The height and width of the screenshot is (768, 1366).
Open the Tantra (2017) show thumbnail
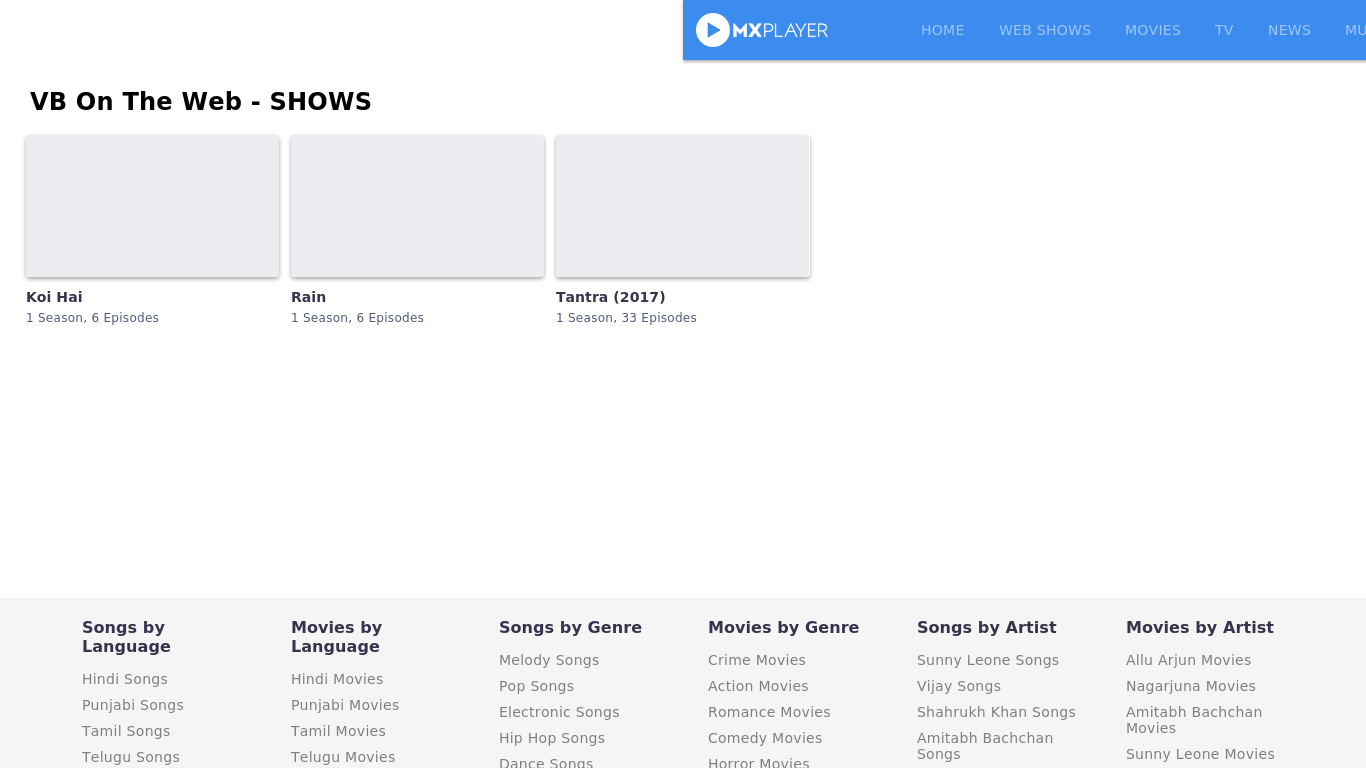click(682, 206)
